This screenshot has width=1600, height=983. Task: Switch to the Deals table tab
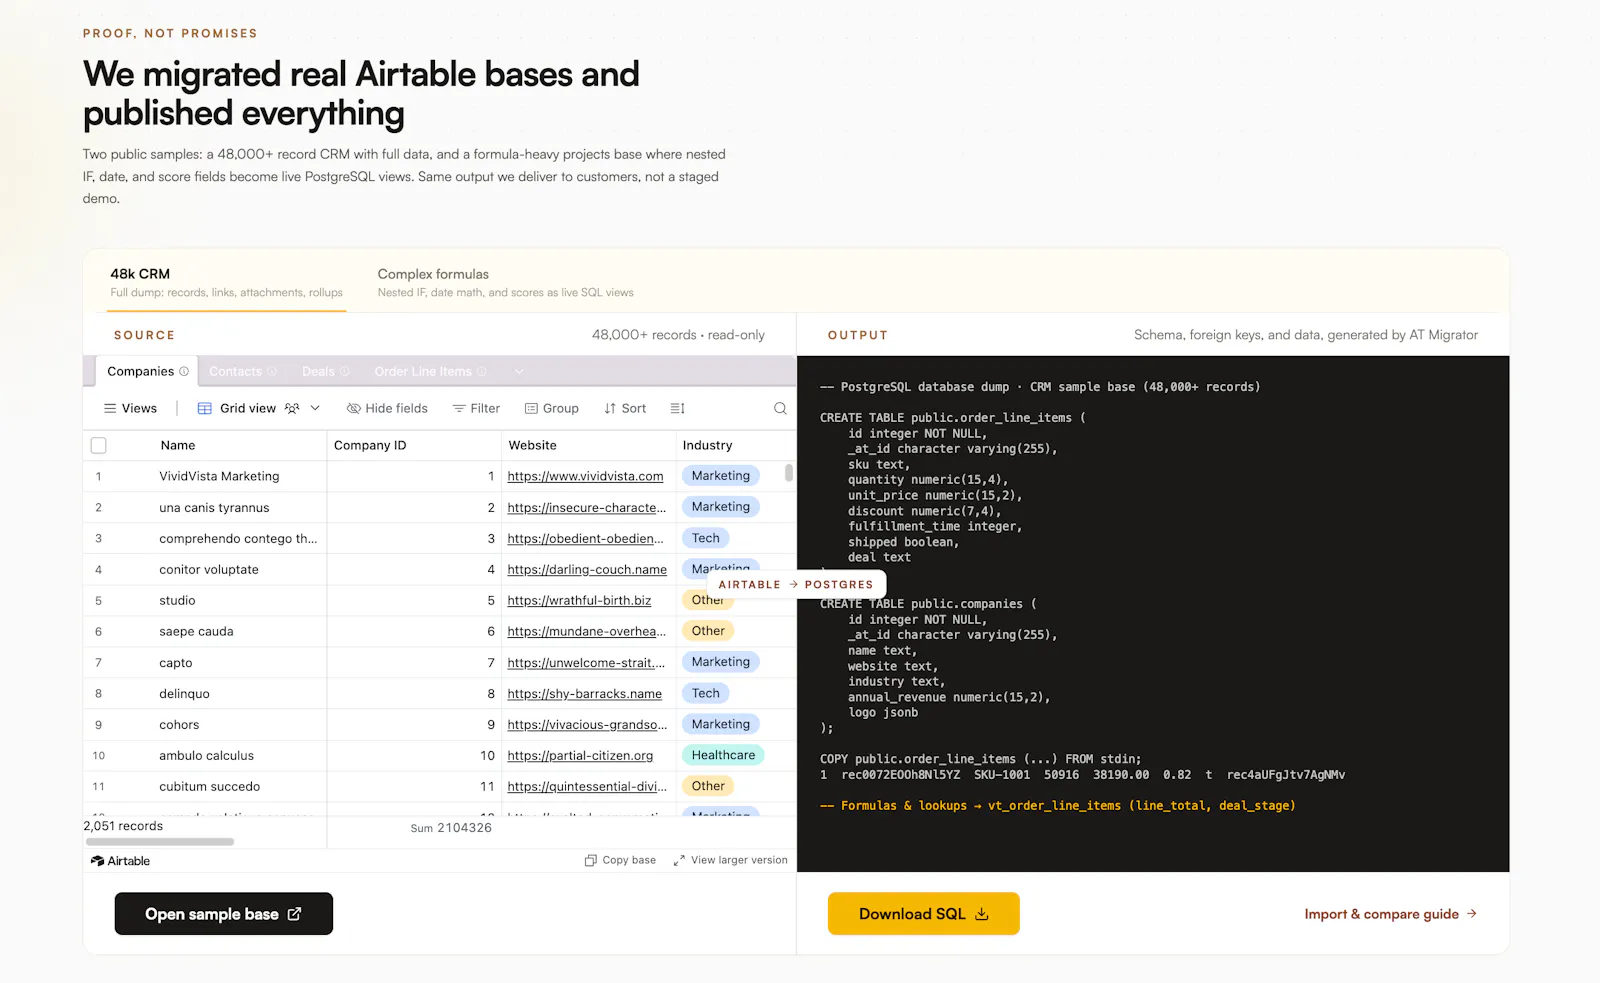[x=325, y=371]
